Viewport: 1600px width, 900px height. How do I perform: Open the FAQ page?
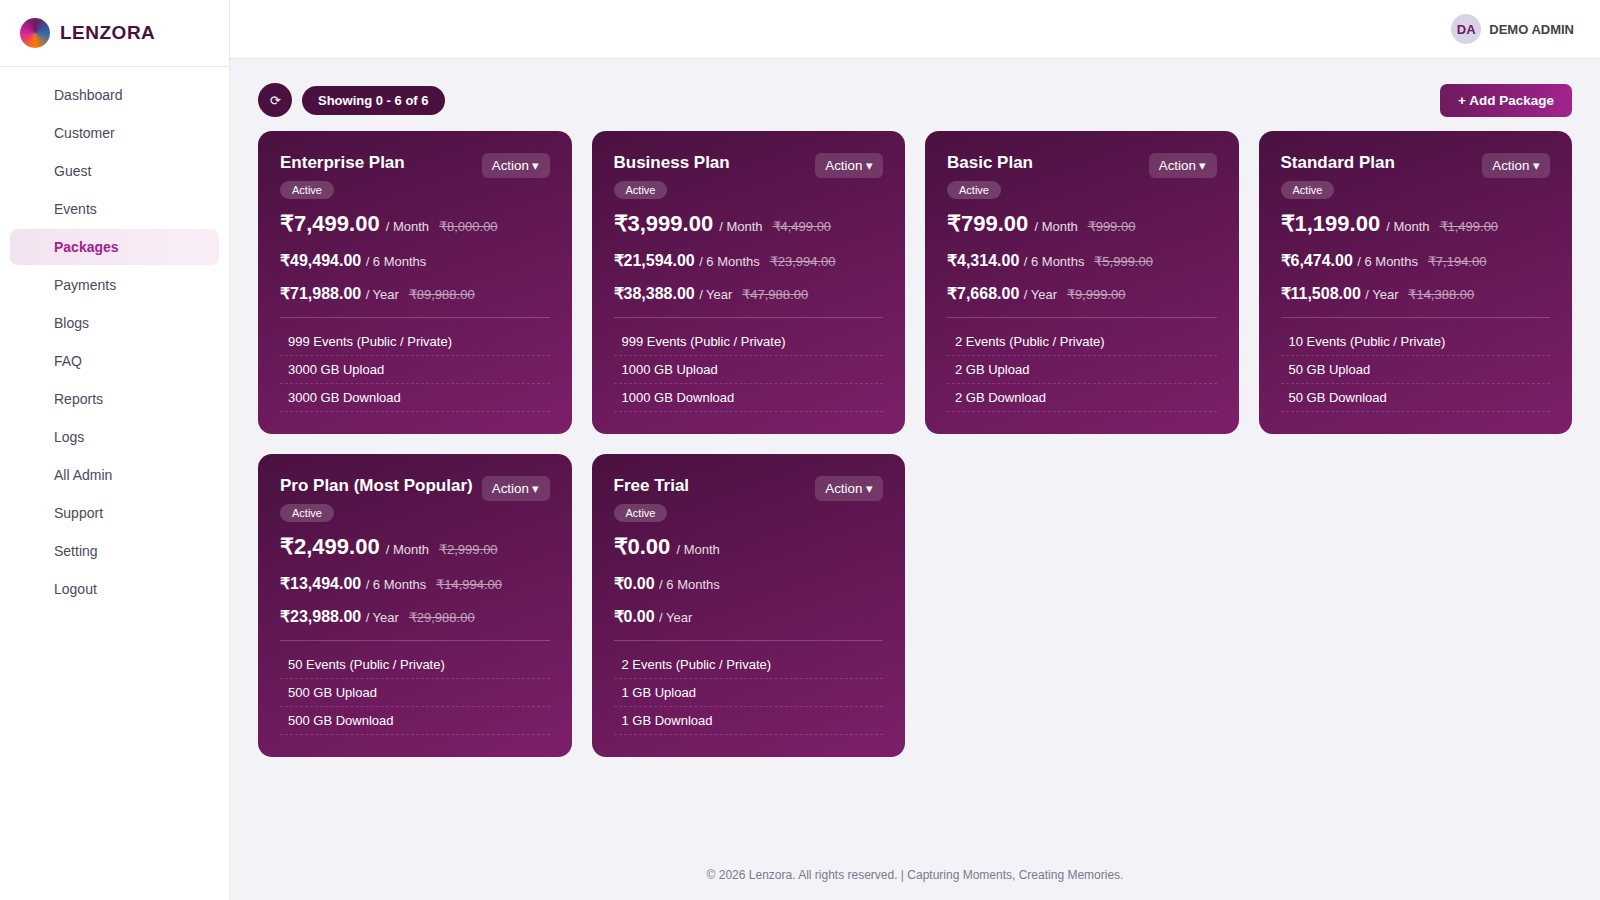(114, 361)
